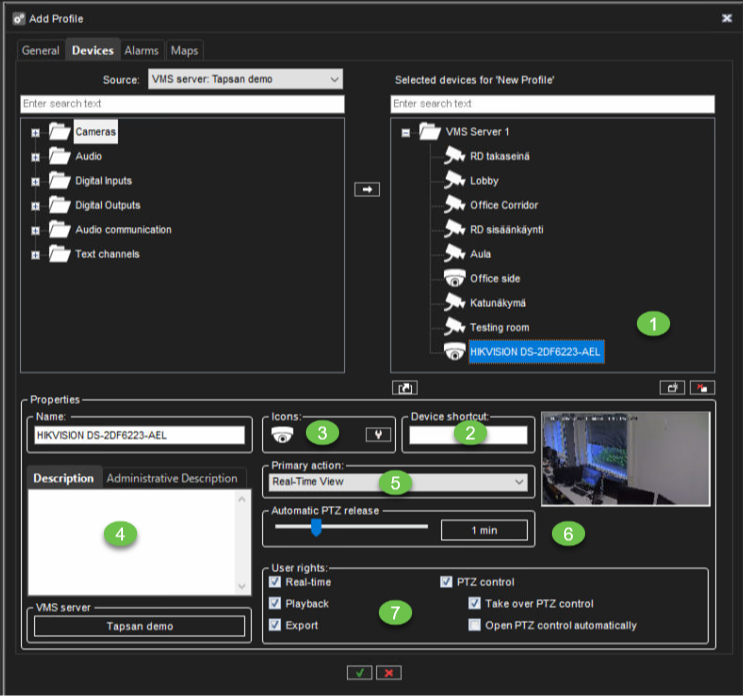Click the wrench button in the Icons box
This screenshot has height=697, width=745.
coord(378,434)
